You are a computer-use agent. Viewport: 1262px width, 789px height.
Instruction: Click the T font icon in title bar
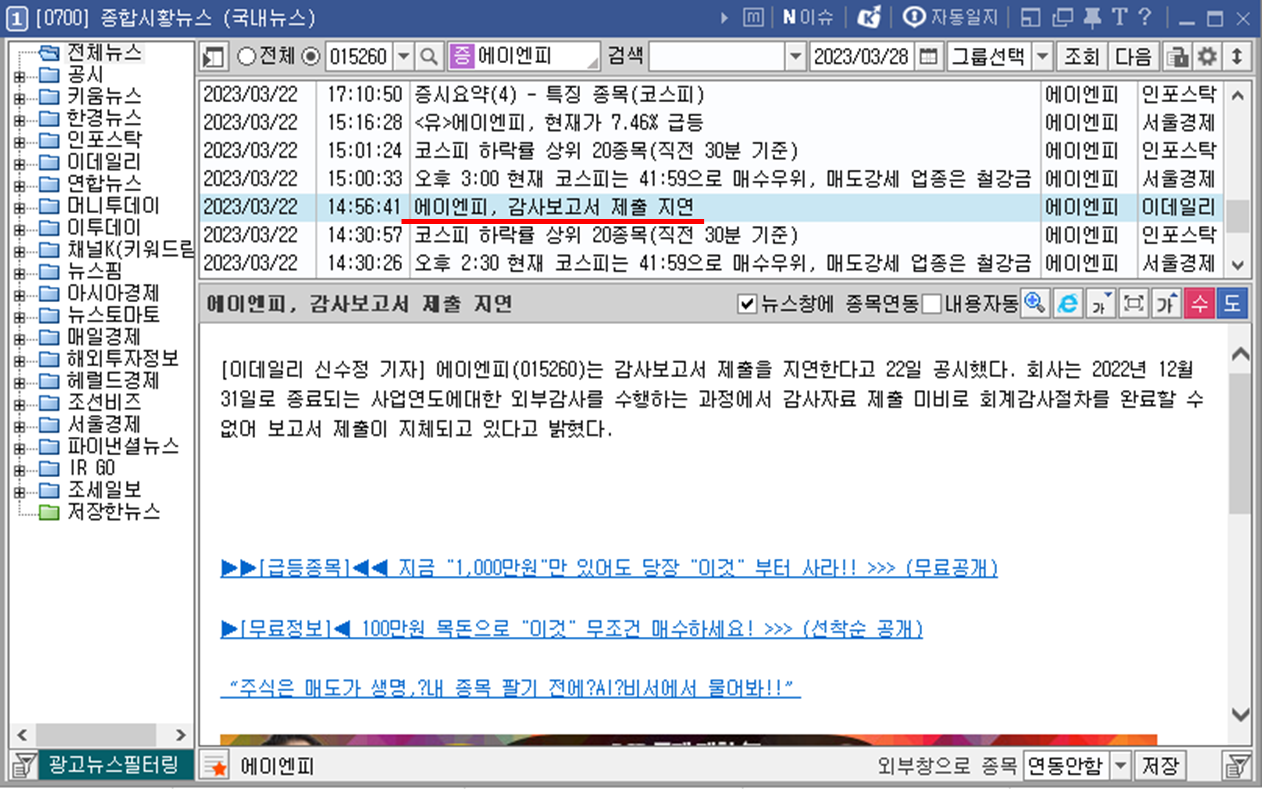(1119, 17)
